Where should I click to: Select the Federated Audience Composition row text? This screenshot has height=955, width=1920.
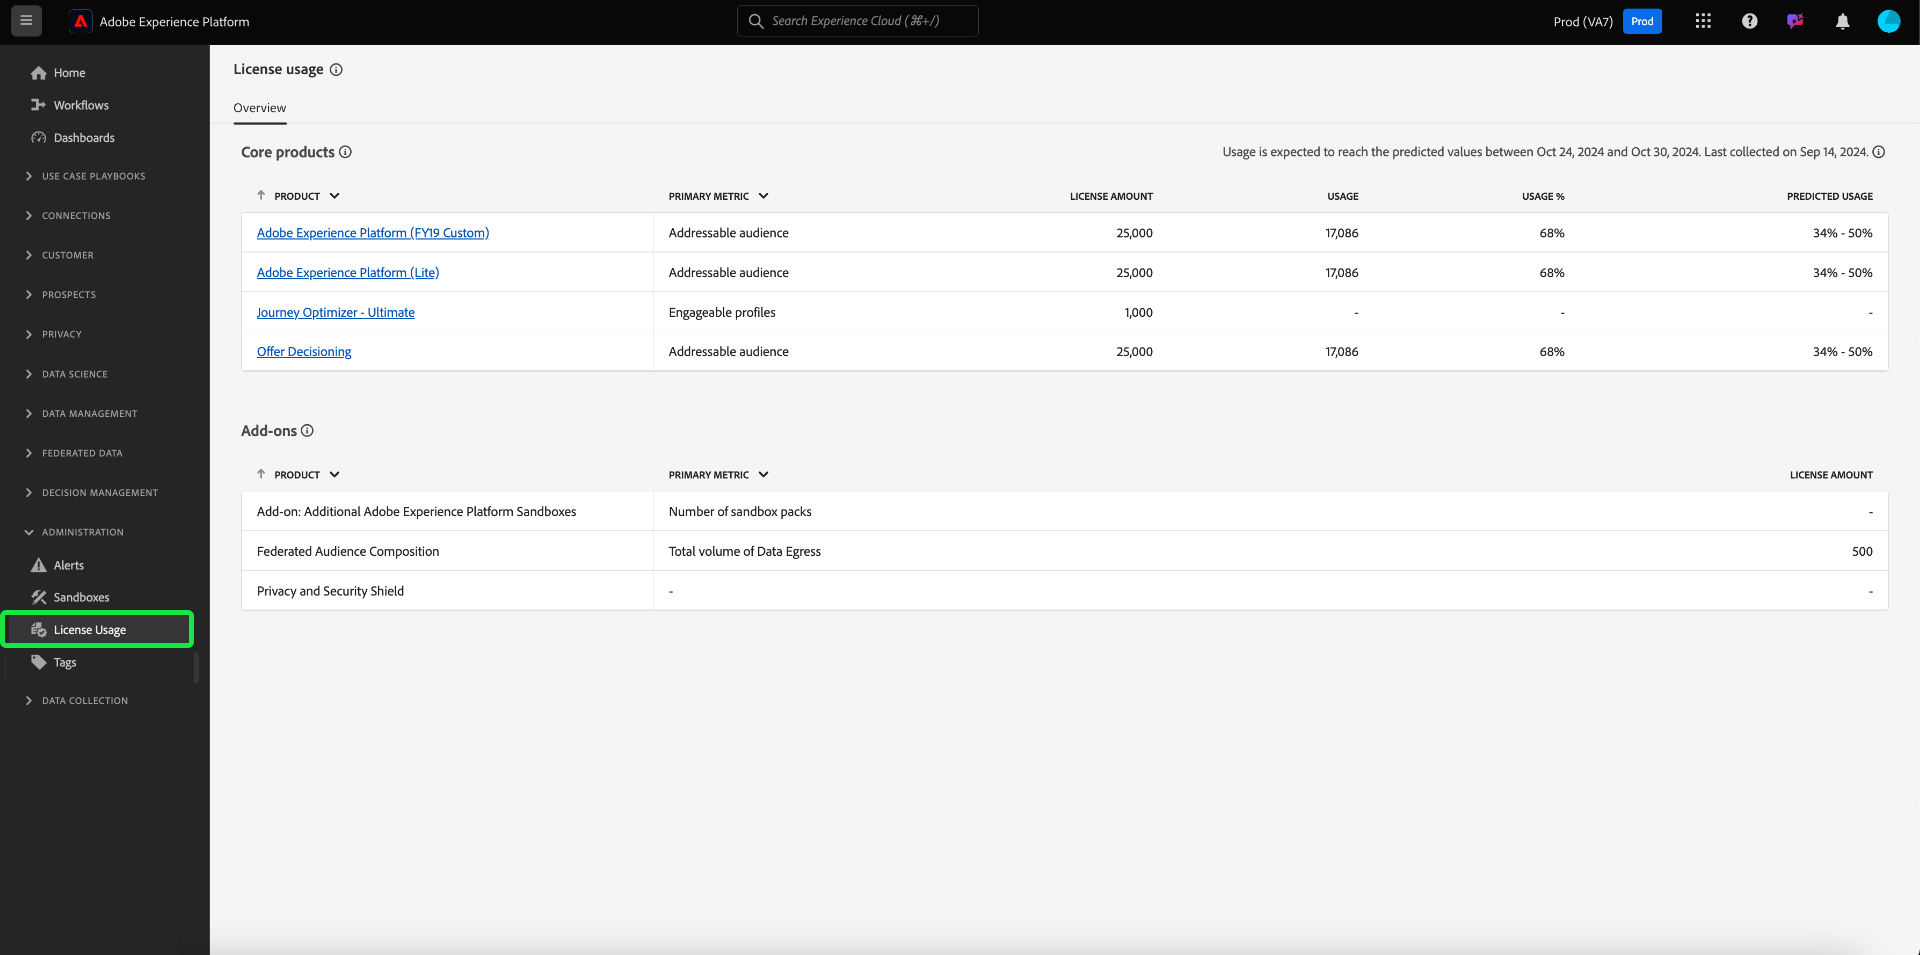pyautogui.click(x=348, y=551)
